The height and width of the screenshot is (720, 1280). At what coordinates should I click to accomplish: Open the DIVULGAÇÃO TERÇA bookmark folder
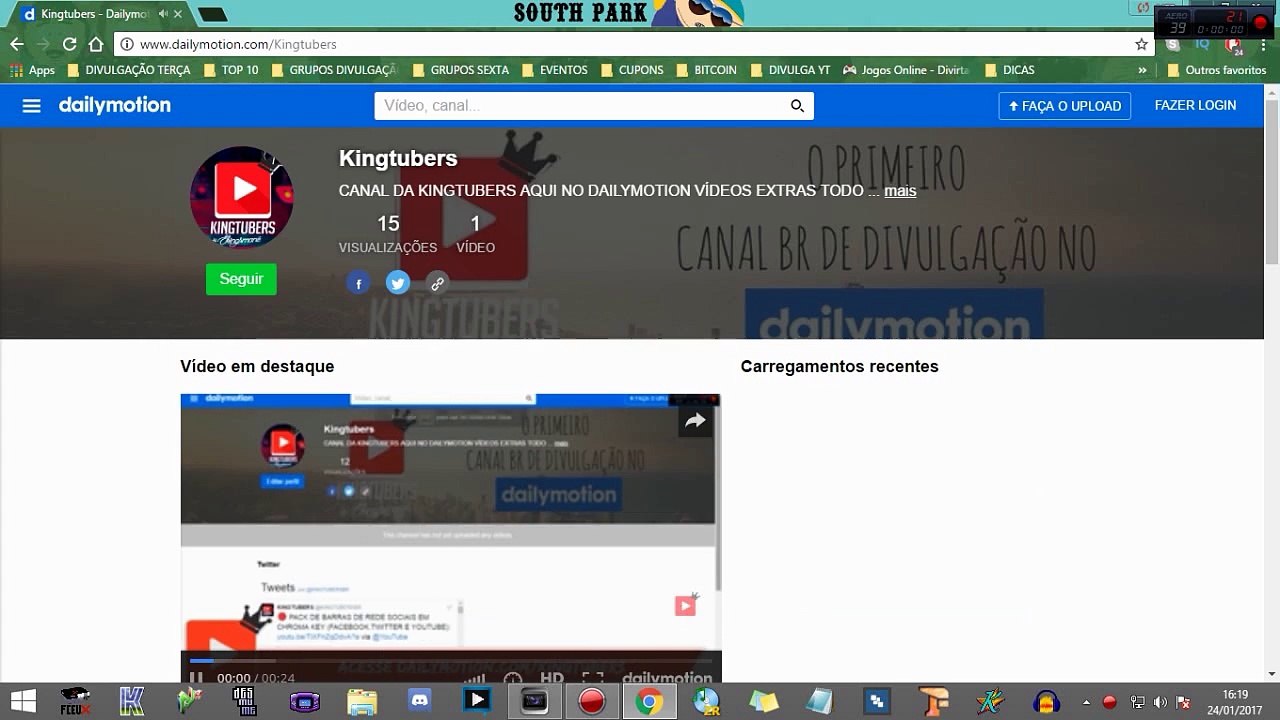[x=128, y=70]
